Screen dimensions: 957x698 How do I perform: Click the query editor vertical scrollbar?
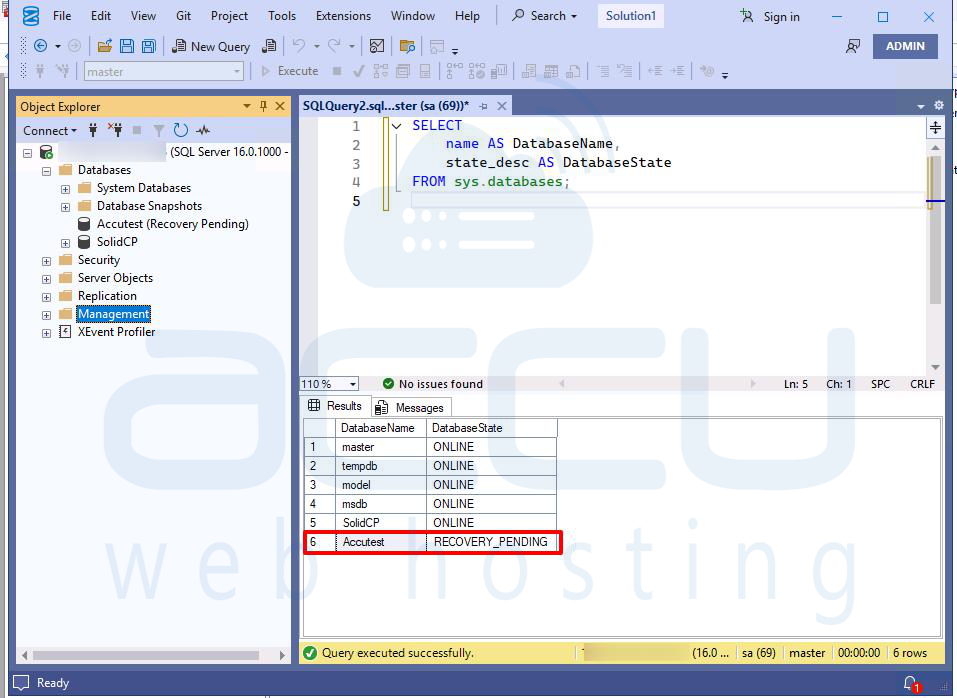pos(935,230)
